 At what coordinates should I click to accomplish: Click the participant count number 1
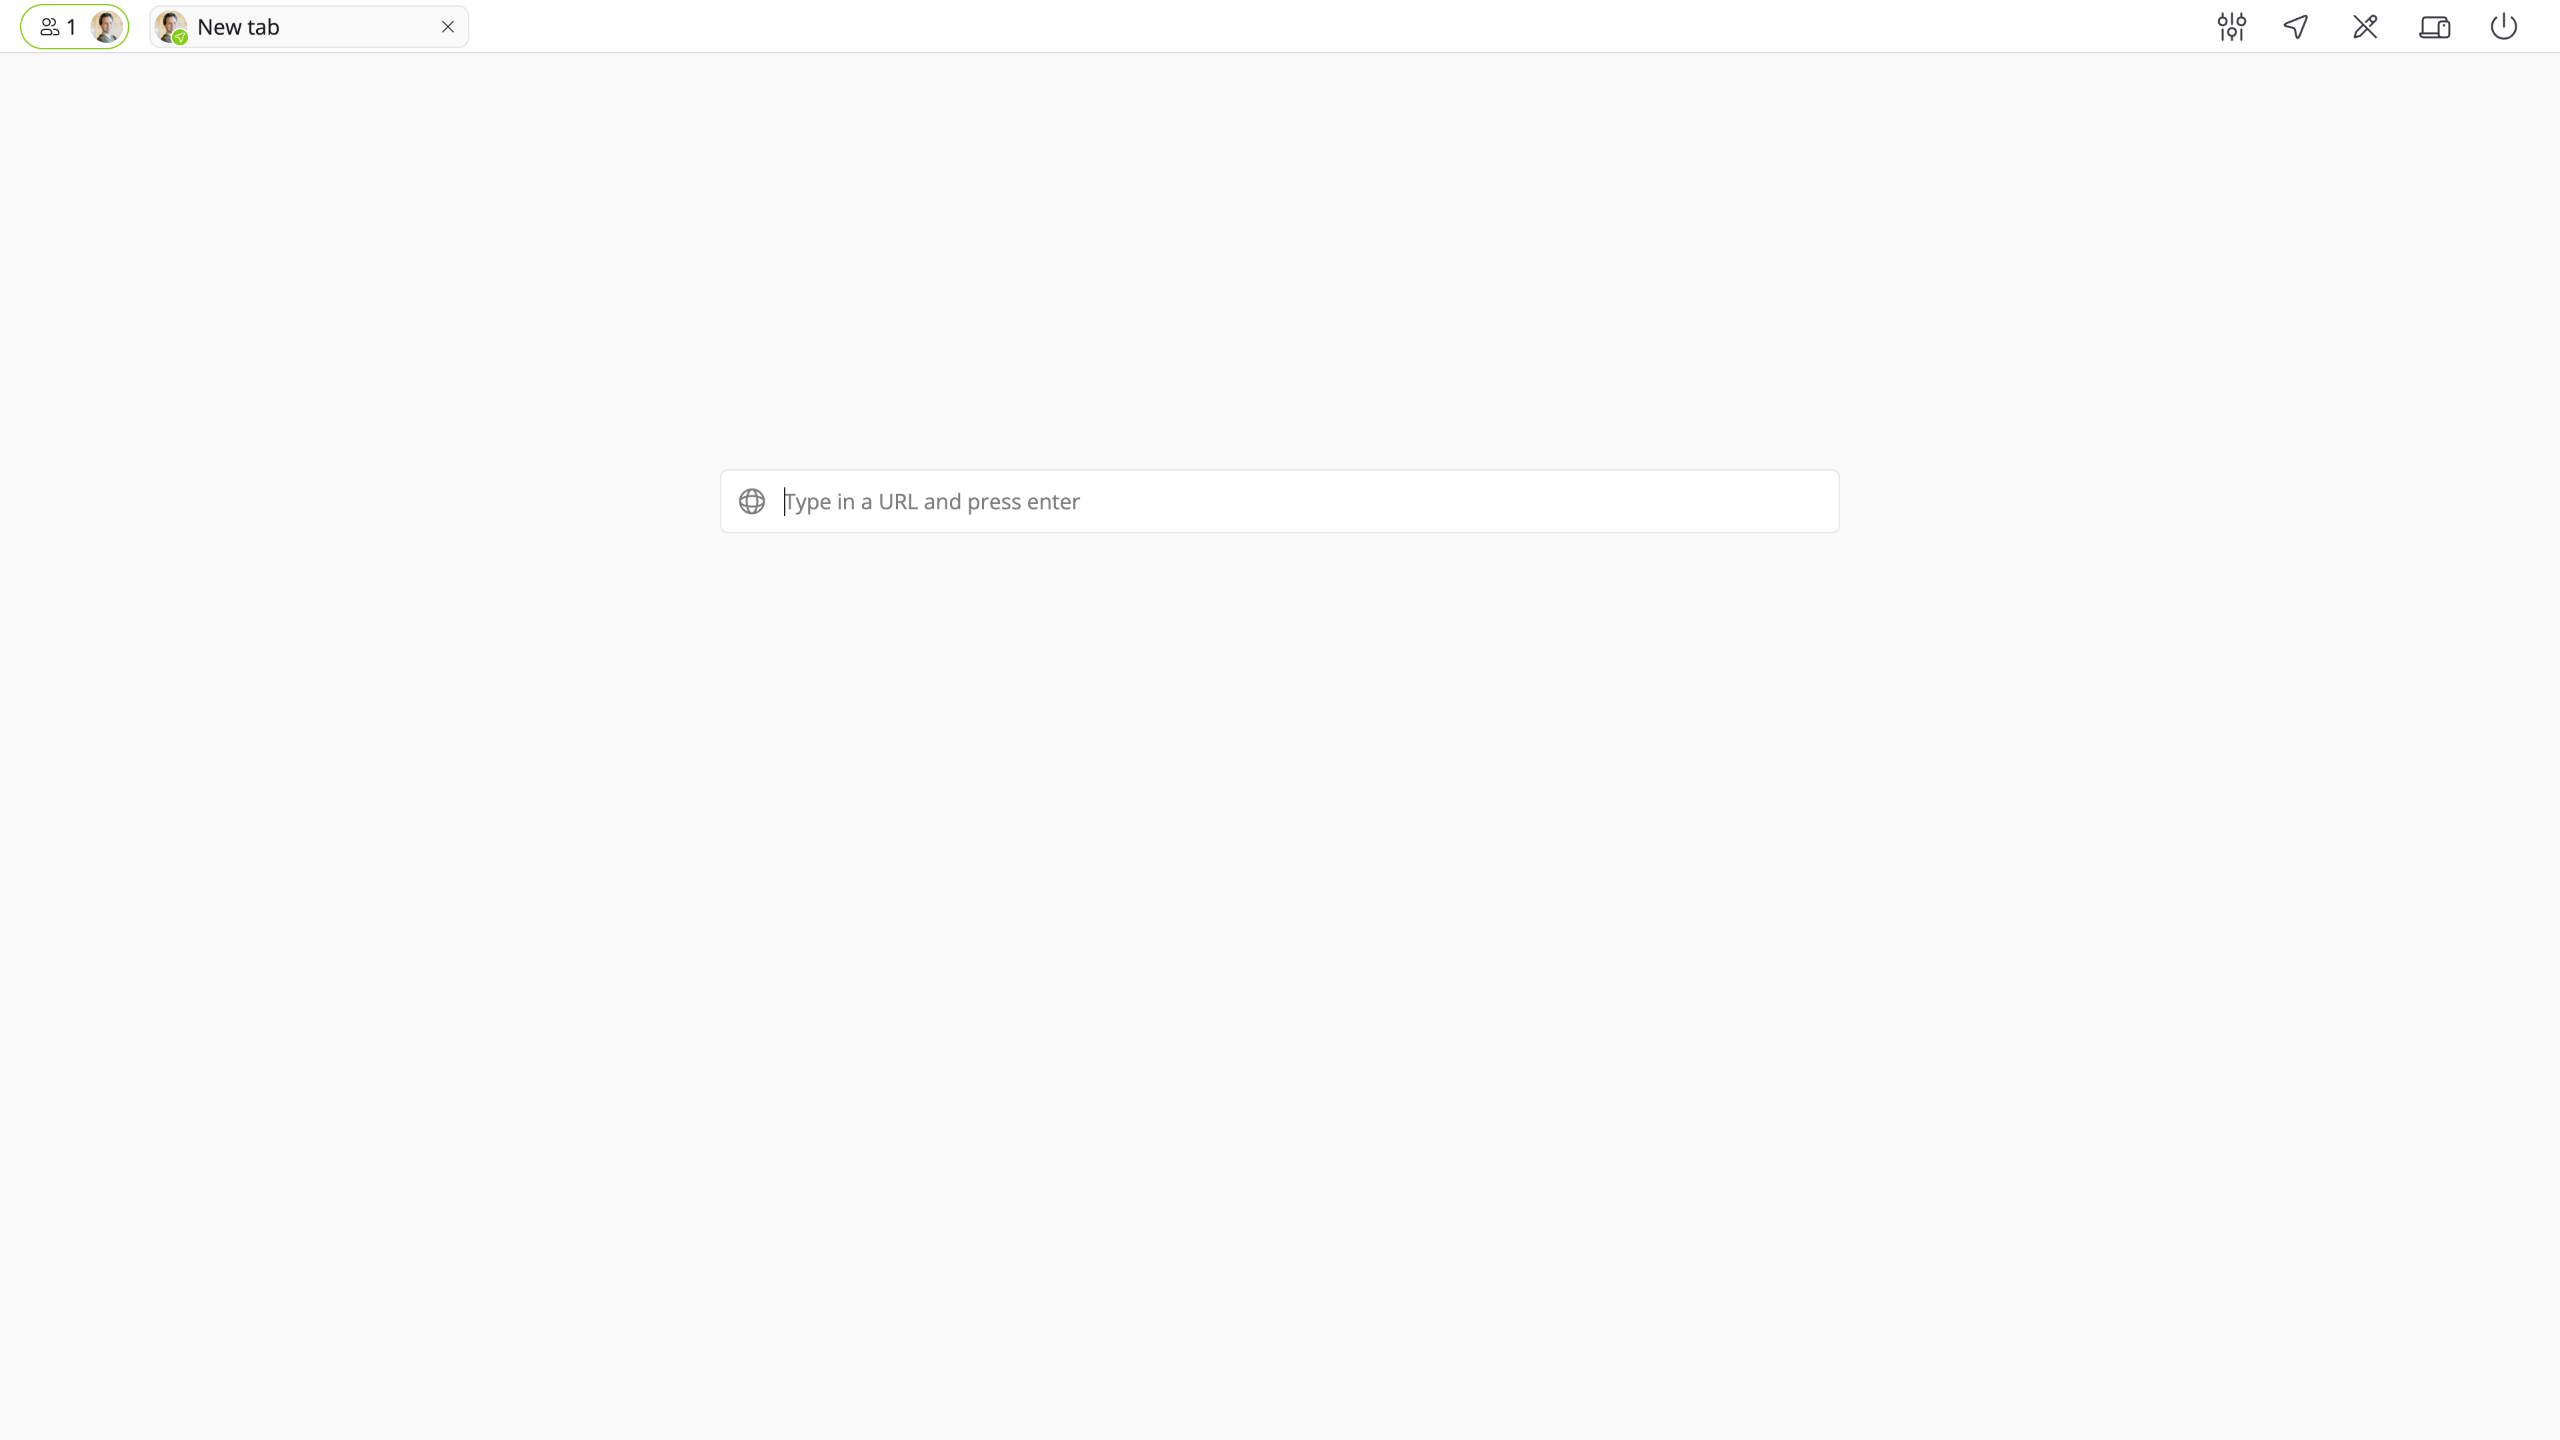point(71,27)
